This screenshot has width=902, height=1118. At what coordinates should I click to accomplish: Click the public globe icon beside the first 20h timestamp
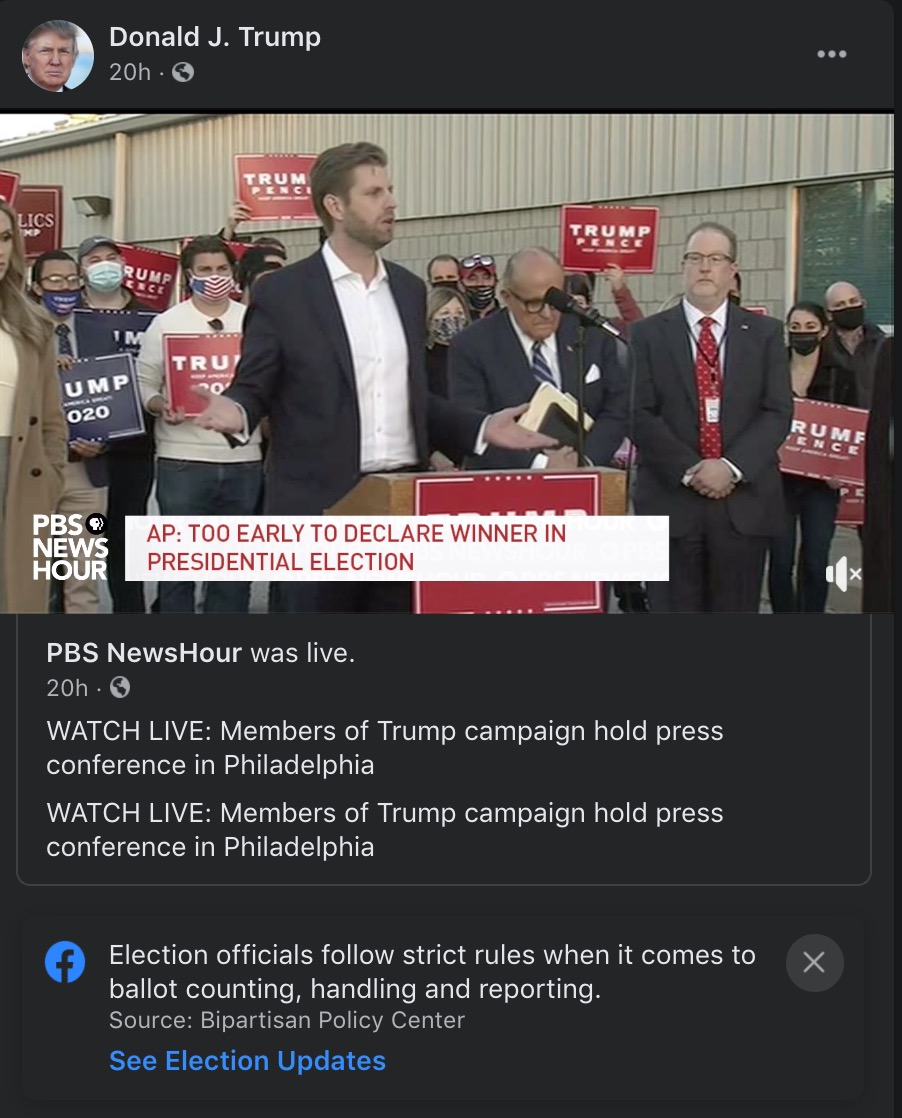click(x=183, y=72)
